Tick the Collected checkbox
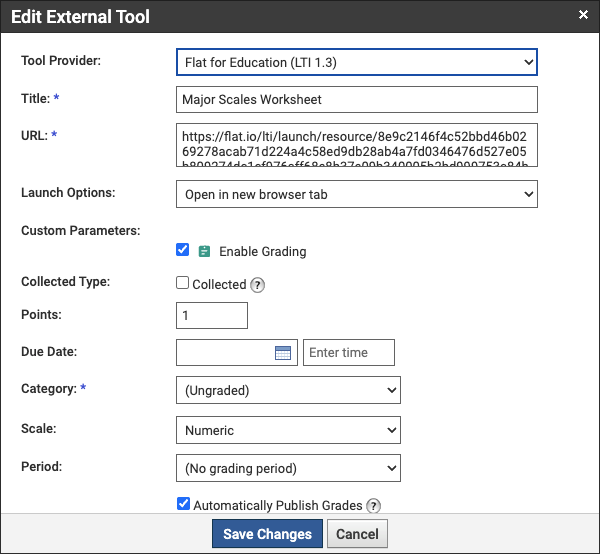600x554 pixels. click(x=183, y=283)
